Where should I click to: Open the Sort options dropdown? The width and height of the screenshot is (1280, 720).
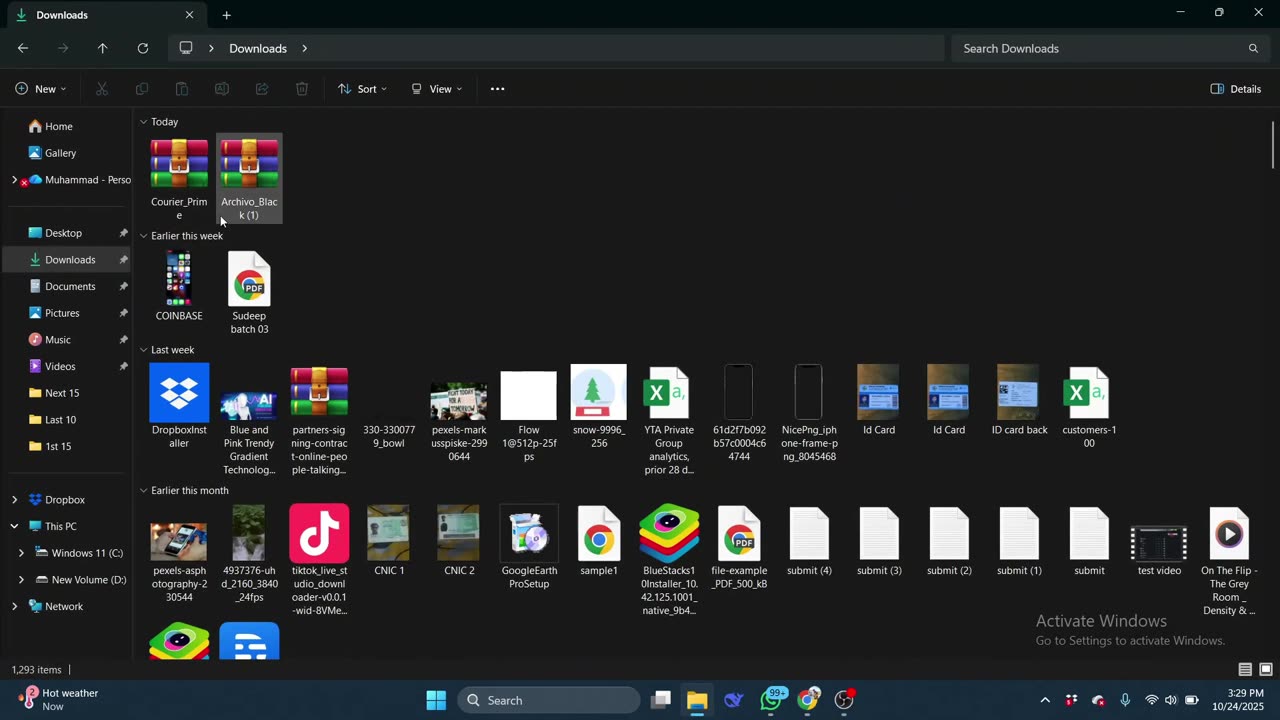point(362,89)
